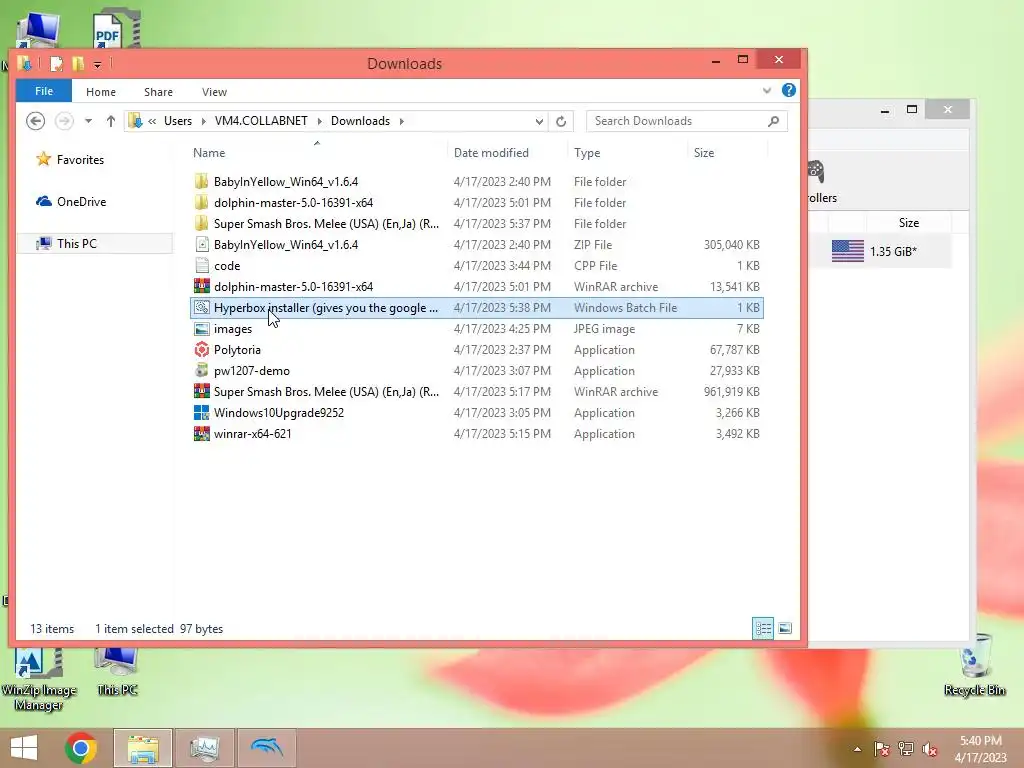Click the Search Downloads field
Screen dimensions: 1024x768
click(686, 121)
